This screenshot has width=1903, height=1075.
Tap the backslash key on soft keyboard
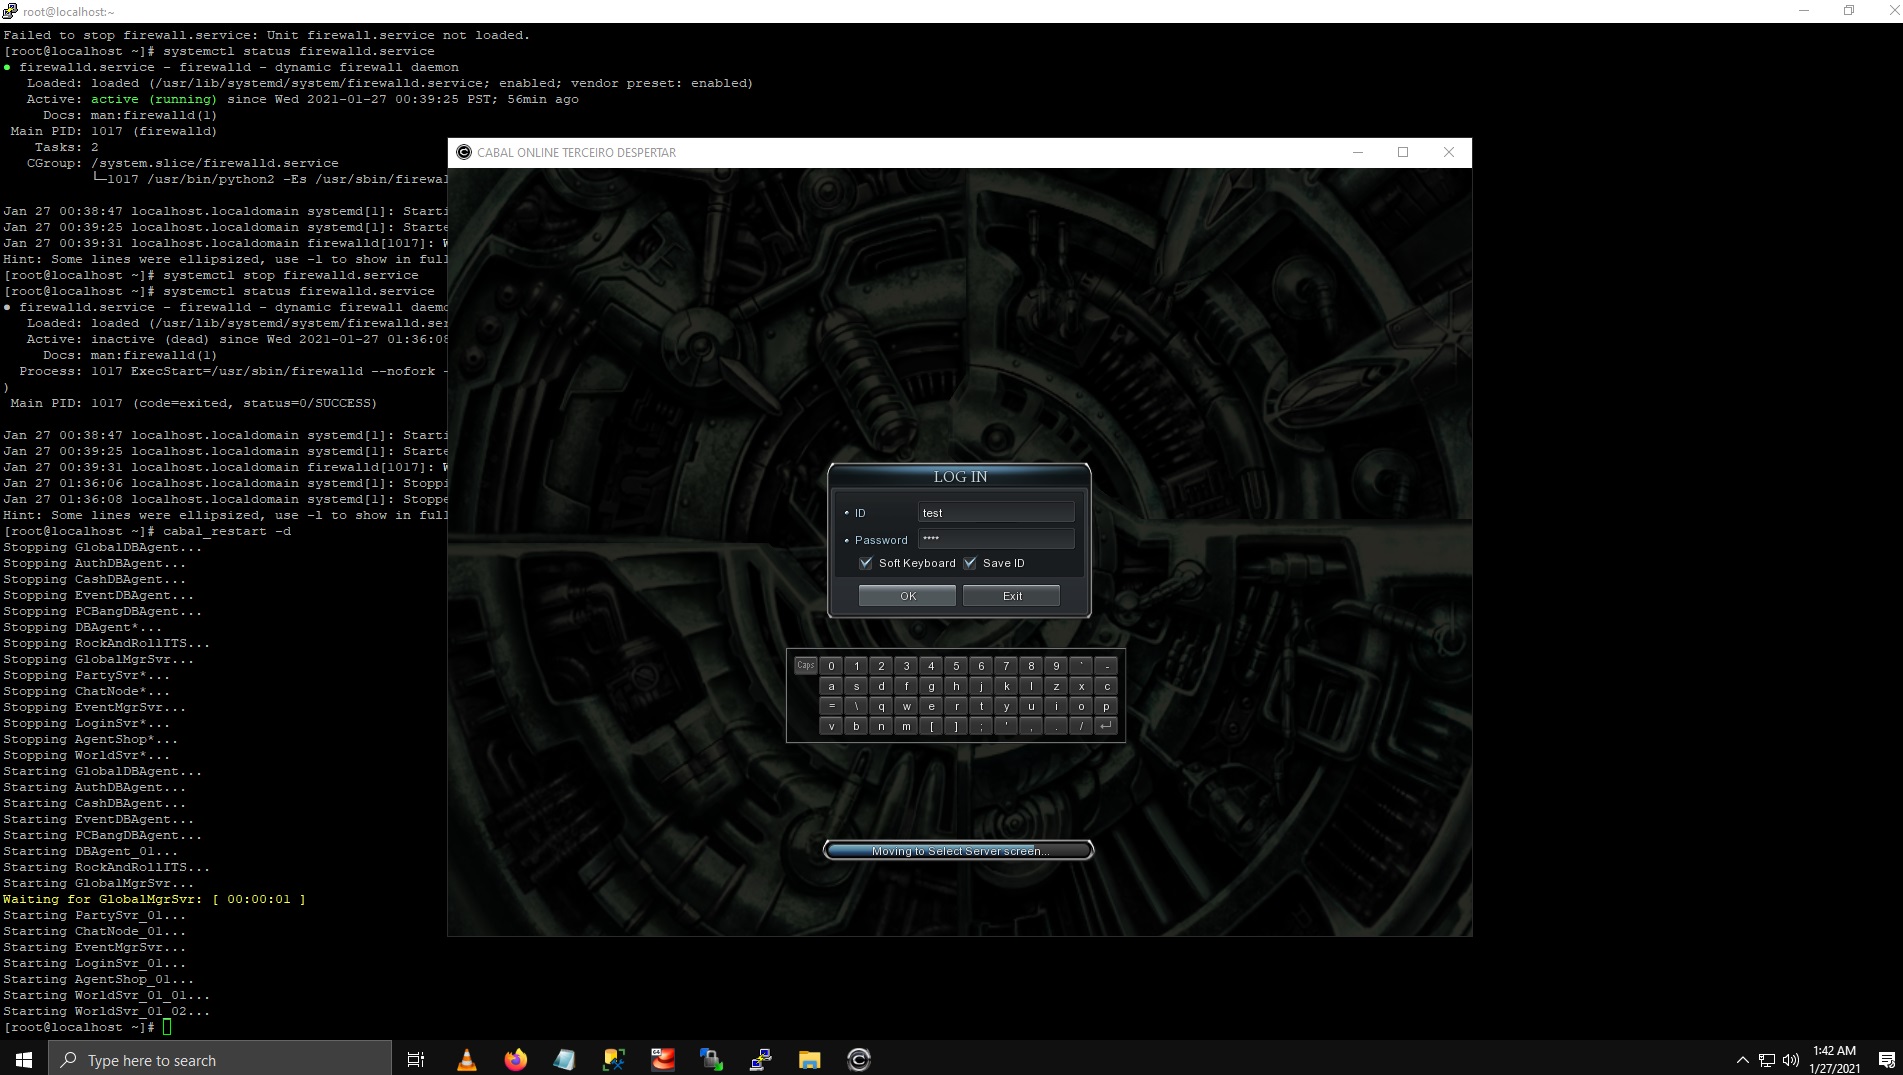coord(856,706)
